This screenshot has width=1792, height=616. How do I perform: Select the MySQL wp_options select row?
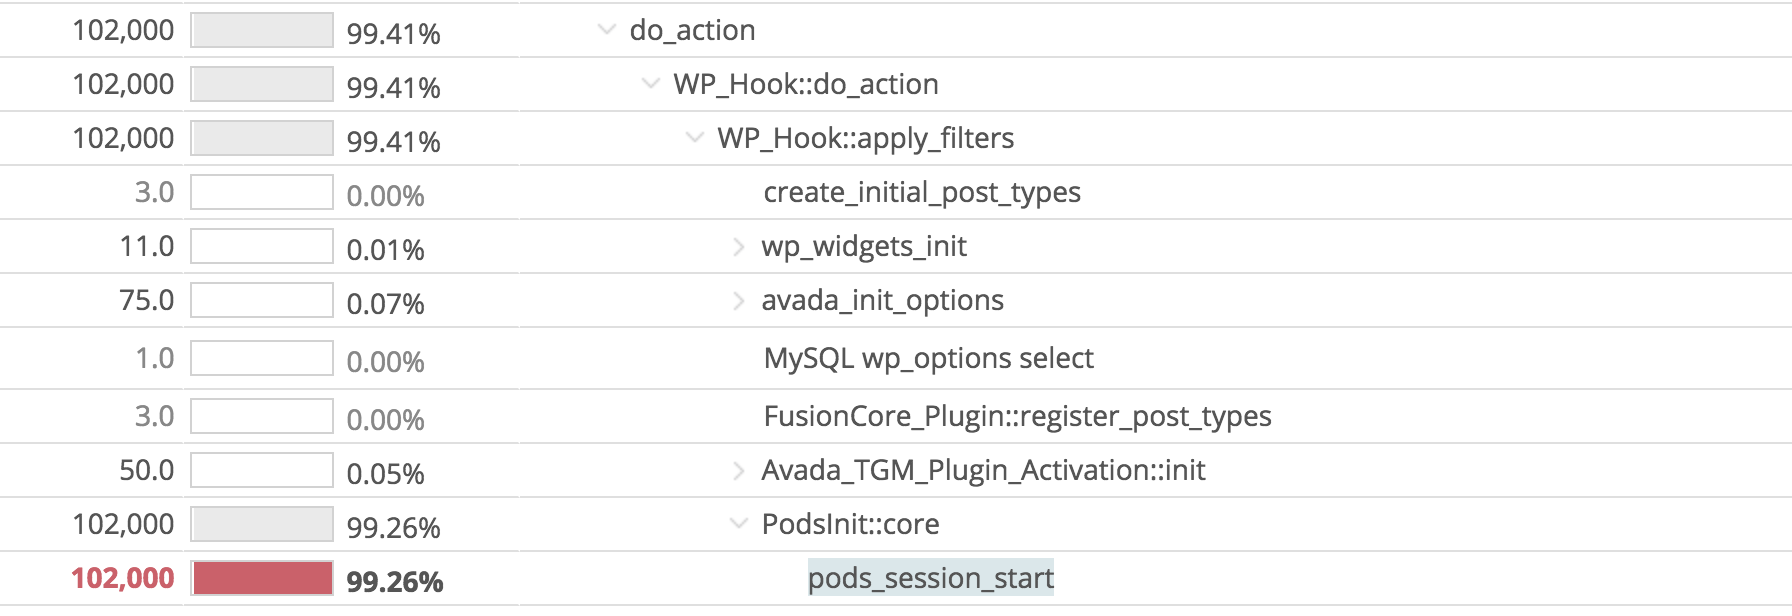(x=927, y=358)
